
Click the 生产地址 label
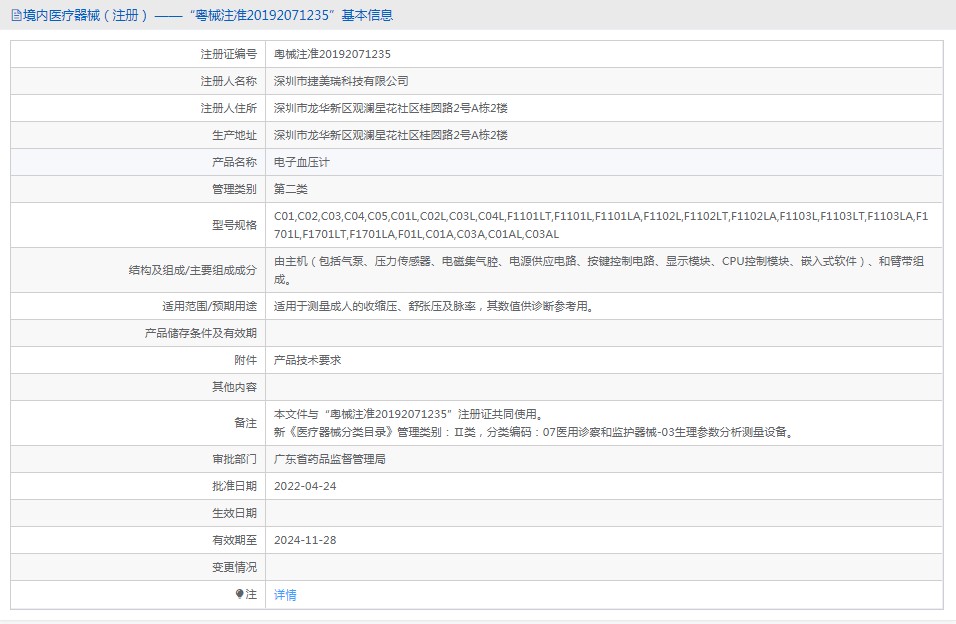(234, 135)
